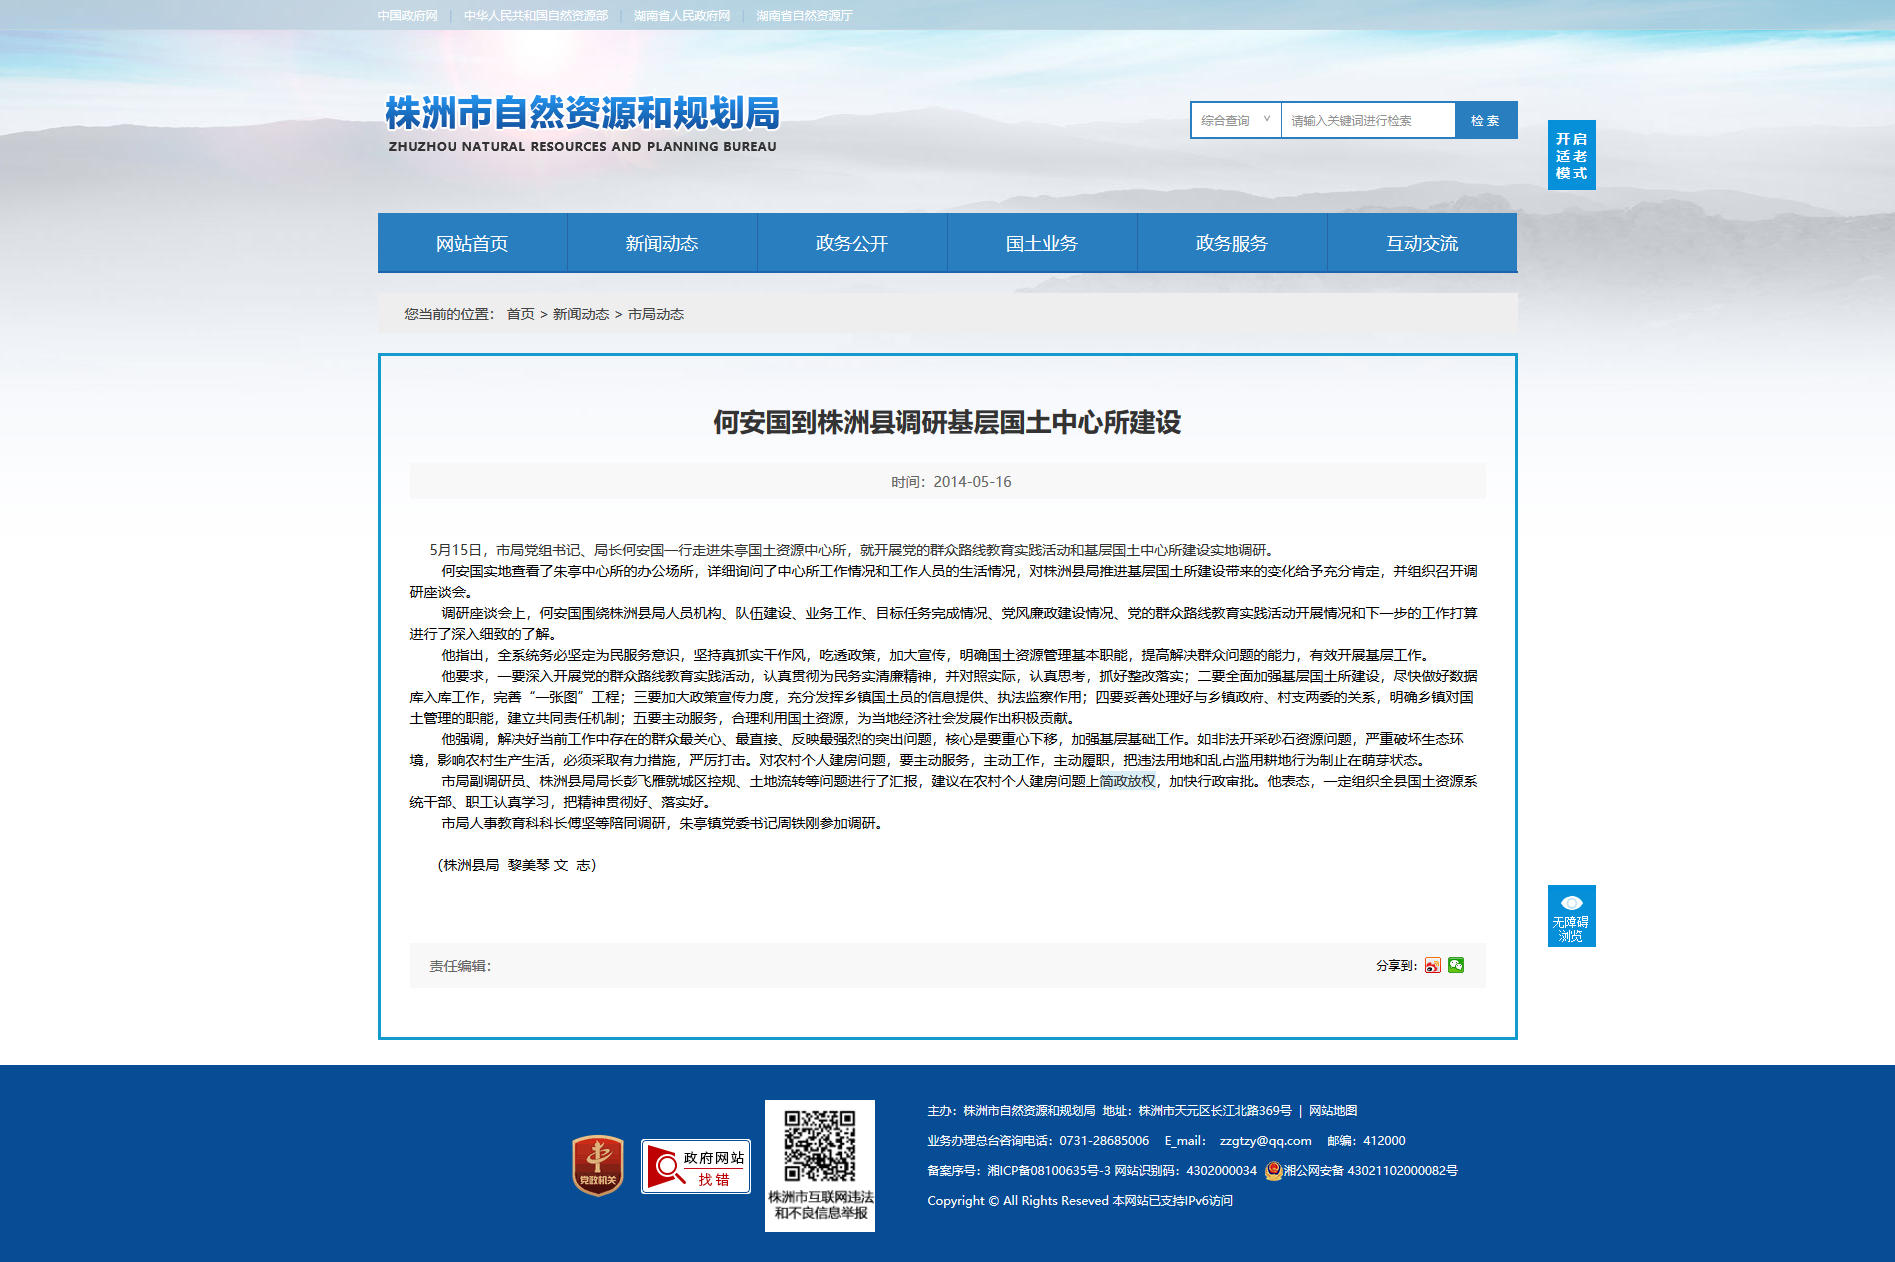This screenshot has height=1262, width=1895.
Task: Open the 政务公开 navigation menu
Action: point(852,243)
